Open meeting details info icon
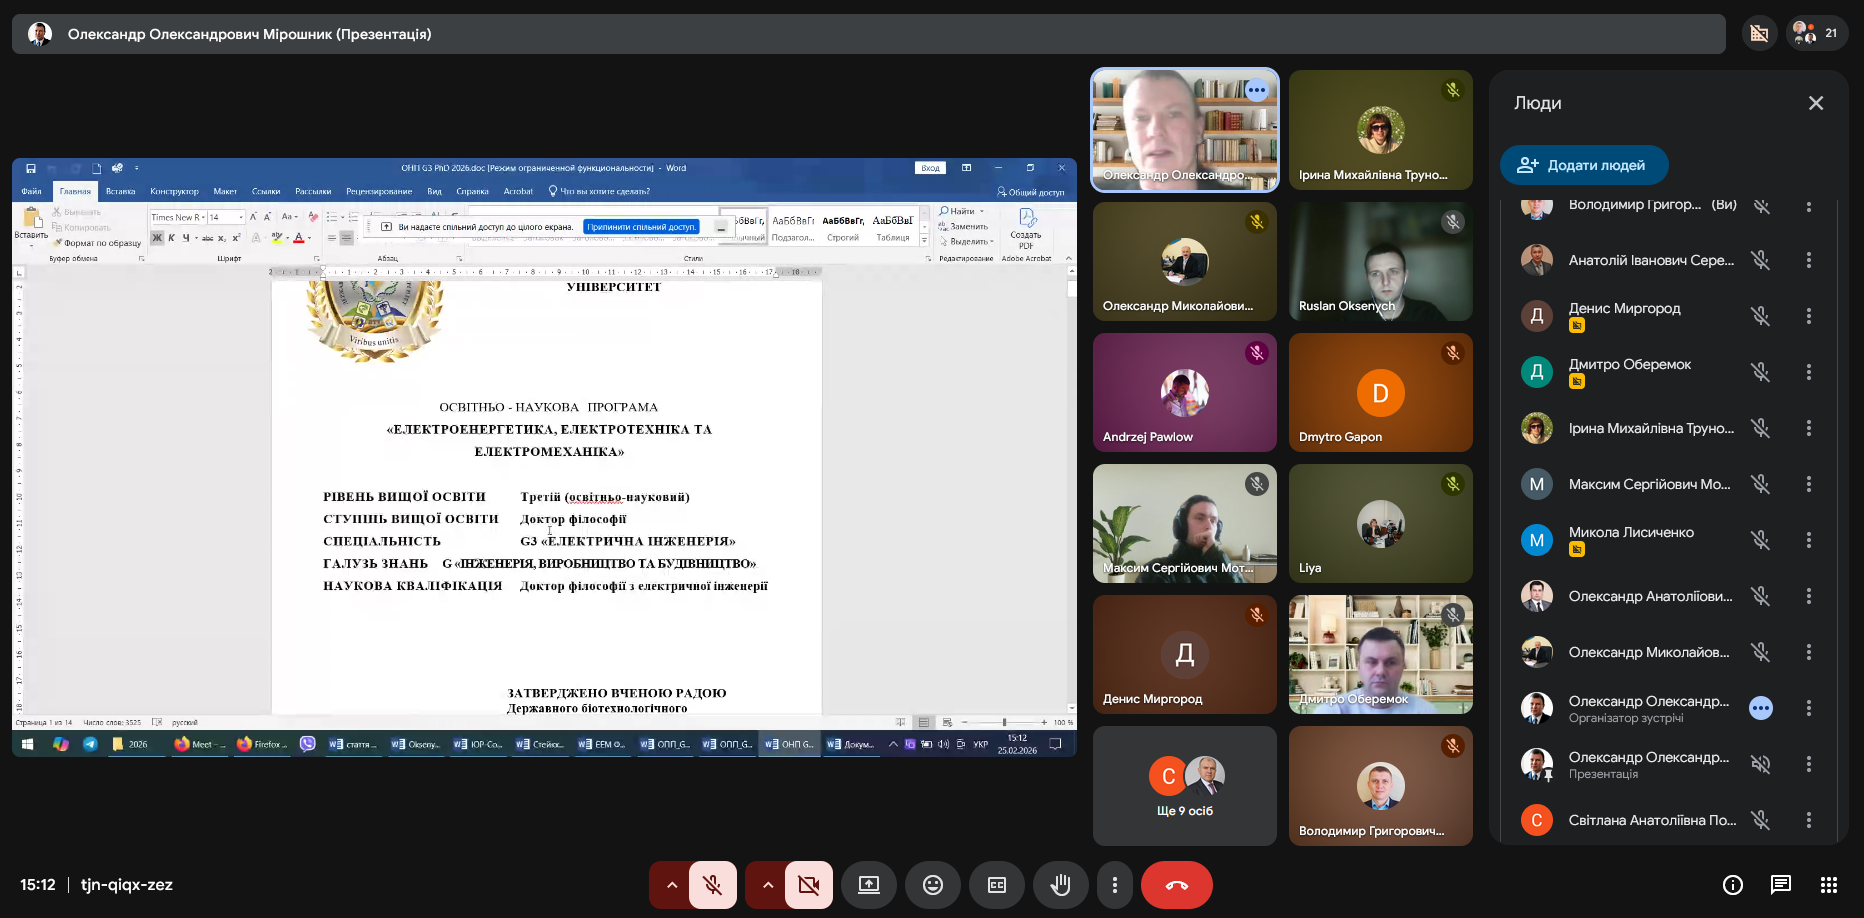Image resolution: width=1864 pixels, height=918 pixels. tap(1733, 885)
